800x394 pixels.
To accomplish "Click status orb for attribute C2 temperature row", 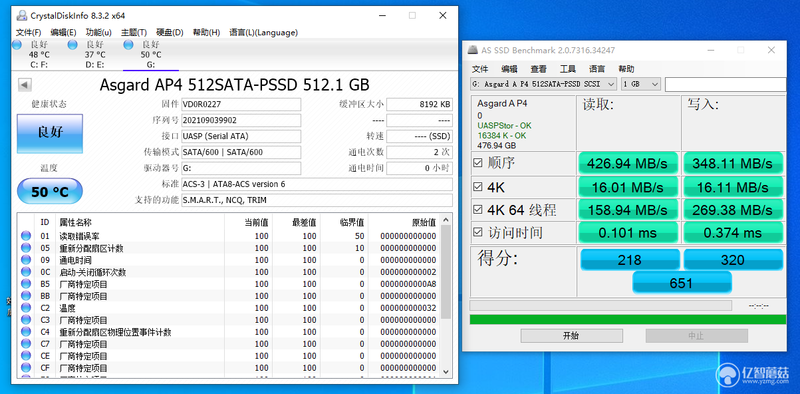I will pos(26,308).
